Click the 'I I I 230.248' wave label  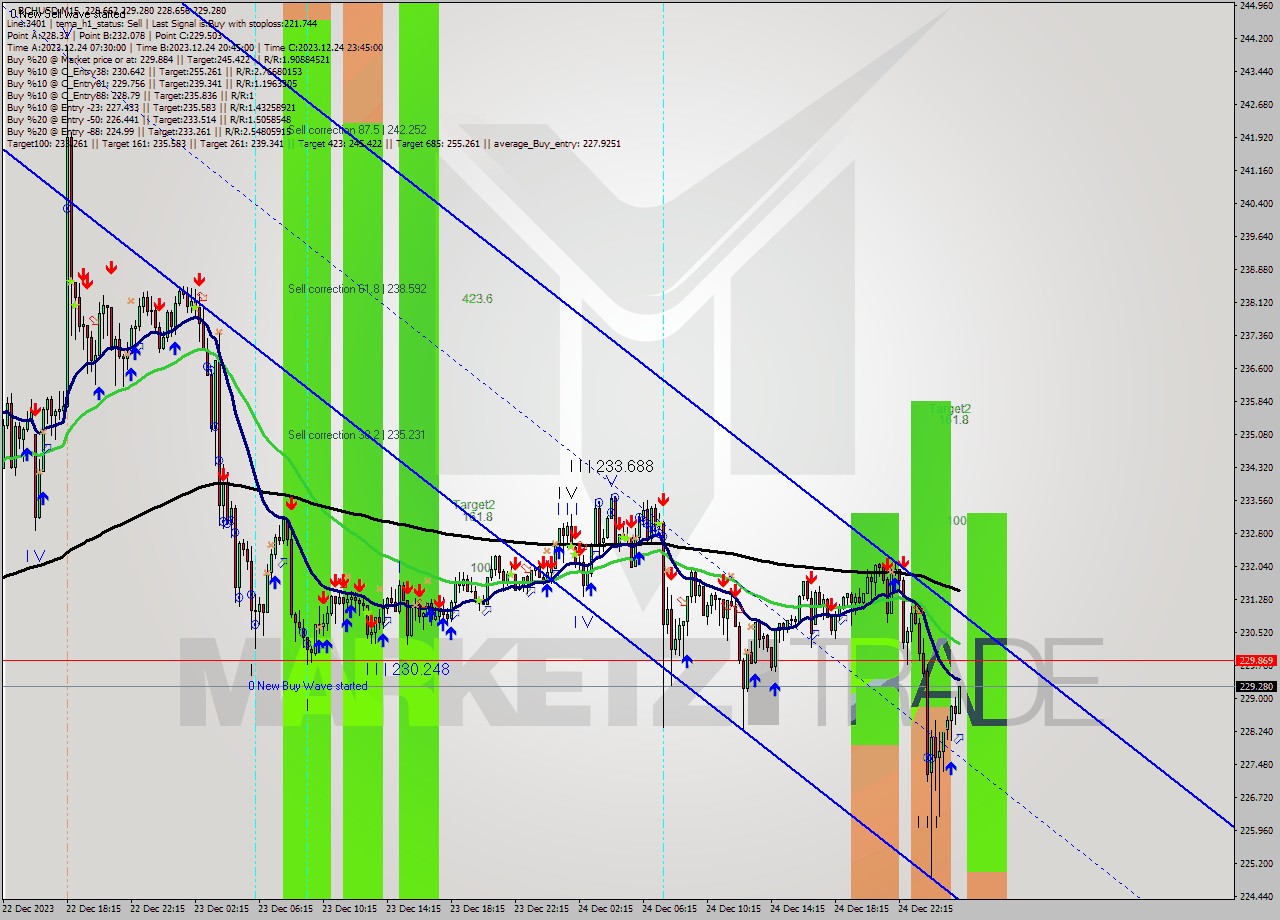coord(407,669)
